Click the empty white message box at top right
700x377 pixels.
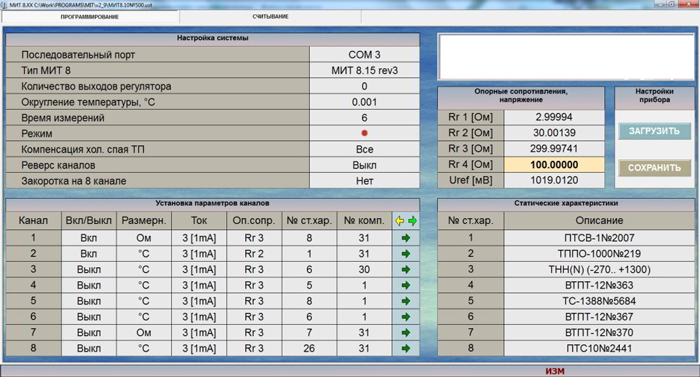click(566, 57)
